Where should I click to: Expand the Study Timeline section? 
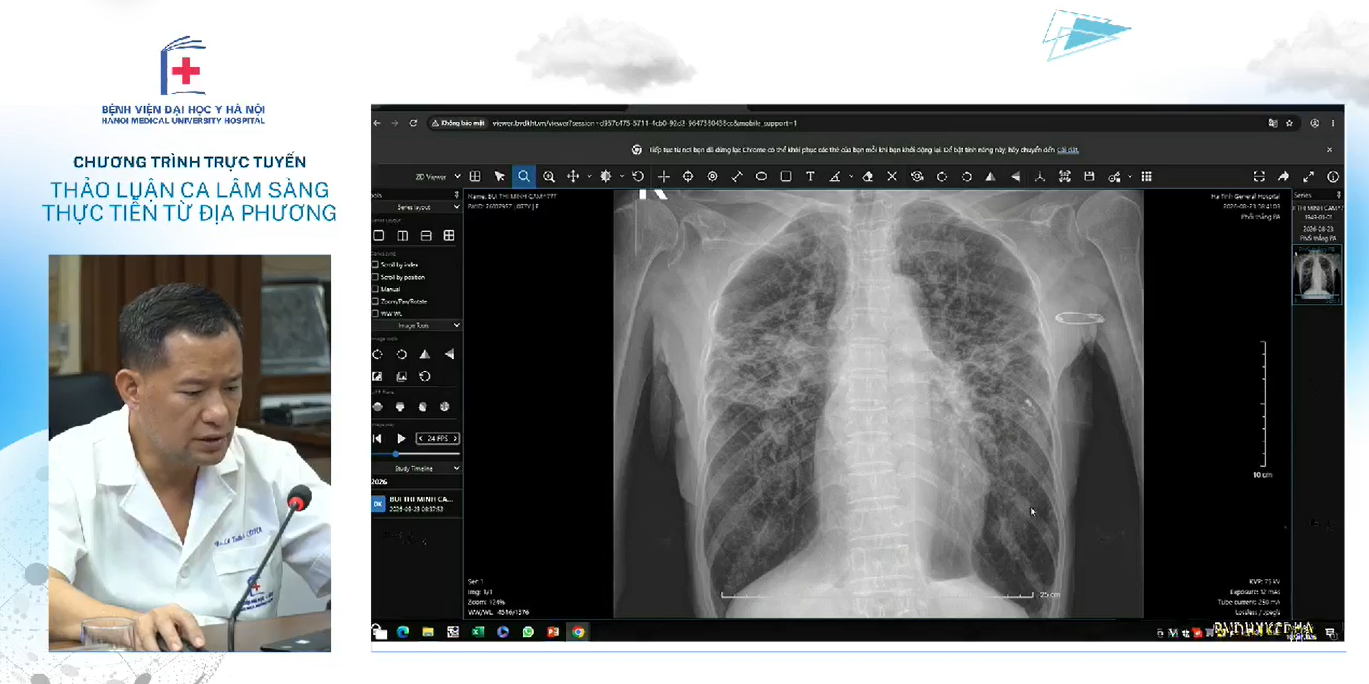pos(417,468)
